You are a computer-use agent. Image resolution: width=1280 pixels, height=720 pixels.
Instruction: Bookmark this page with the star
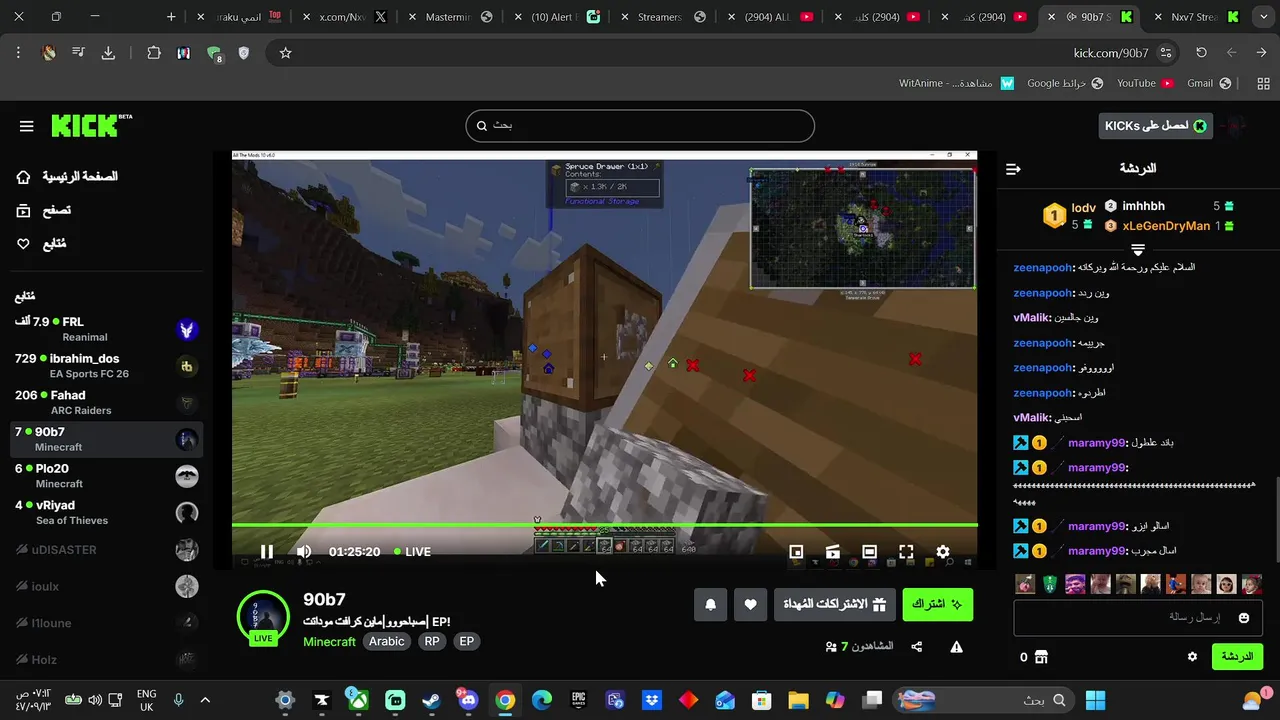click(285, 53)
